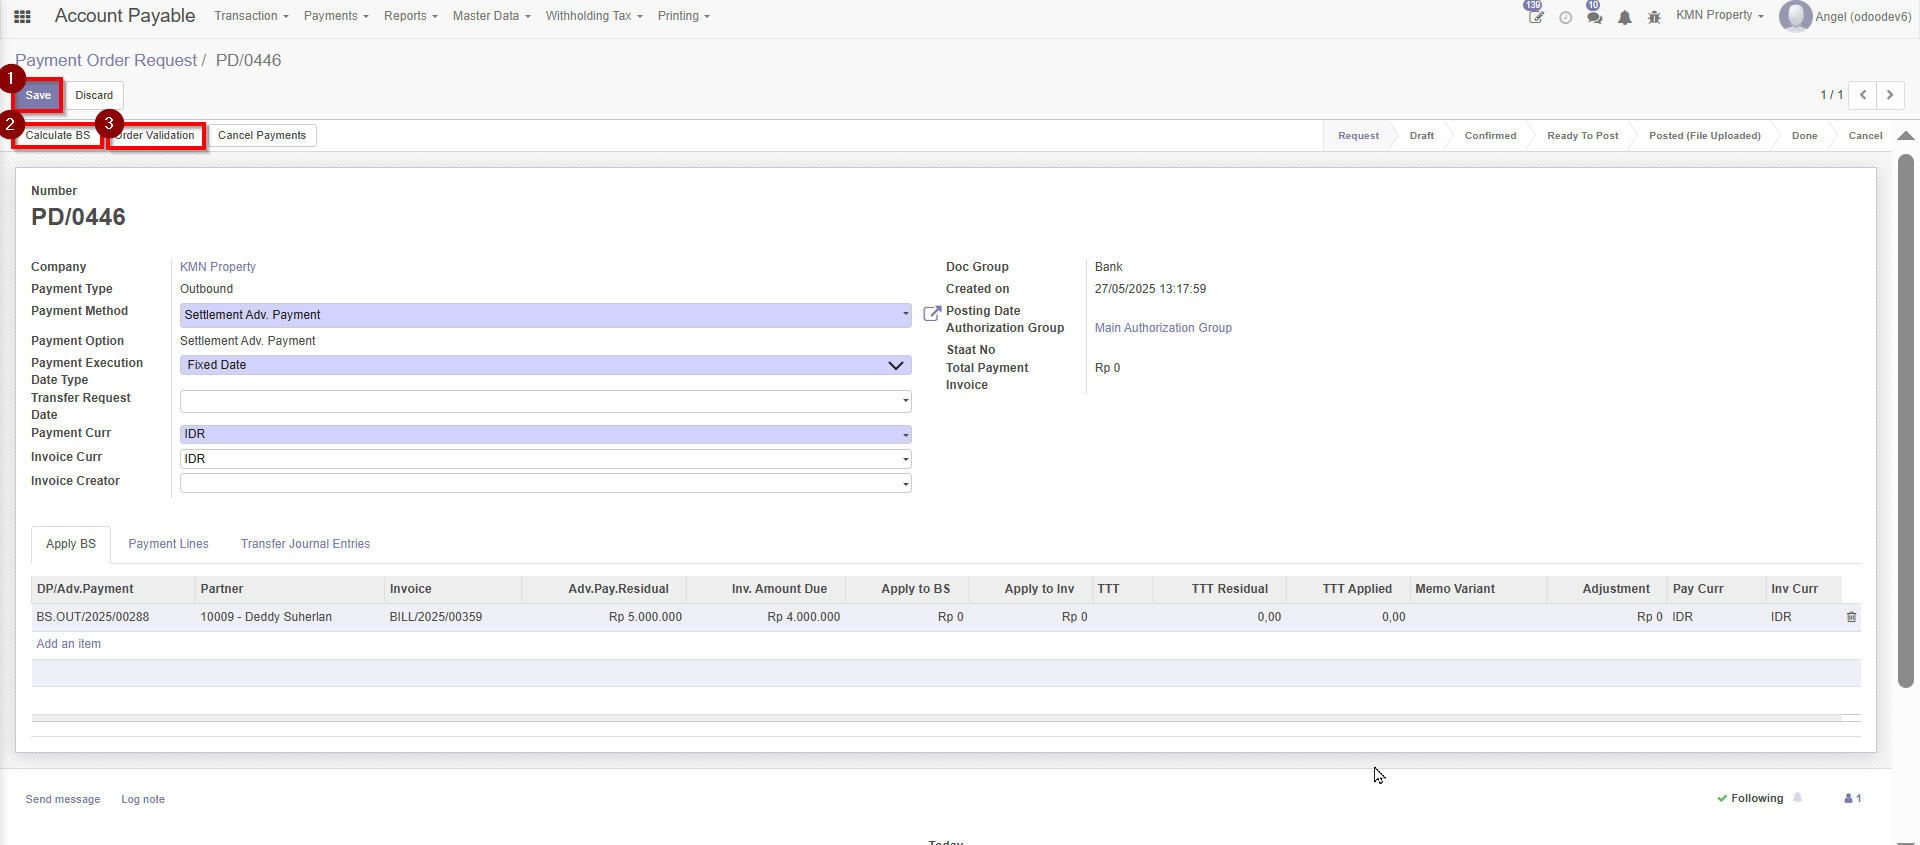Click the Cancel Payments button
This screenshot has height=845, width=1920.
click(x=262, y=135)
